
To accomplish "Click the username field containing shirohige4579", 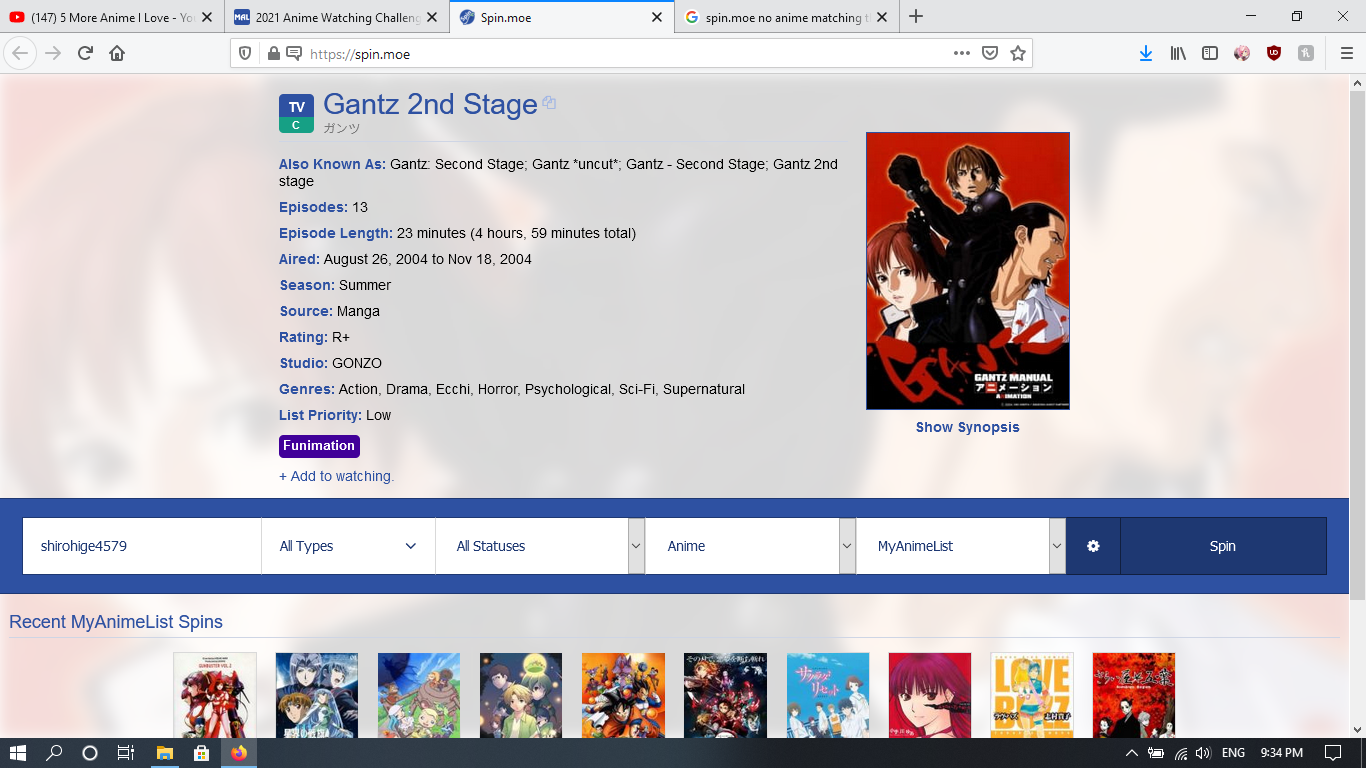I will point(142,546).
